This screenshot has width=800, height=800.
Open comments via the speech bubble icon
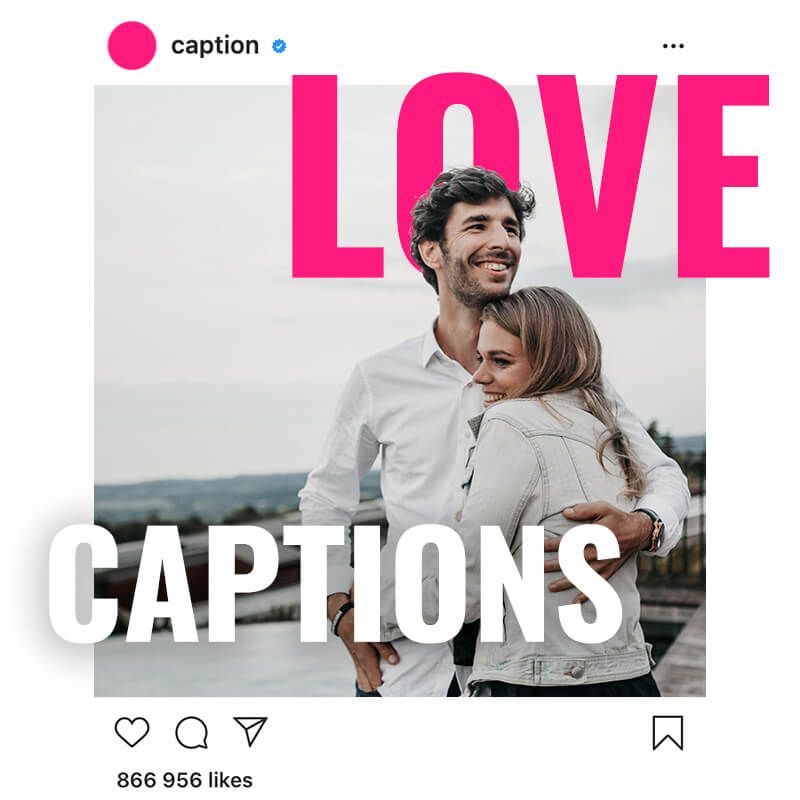coord(191,733)
